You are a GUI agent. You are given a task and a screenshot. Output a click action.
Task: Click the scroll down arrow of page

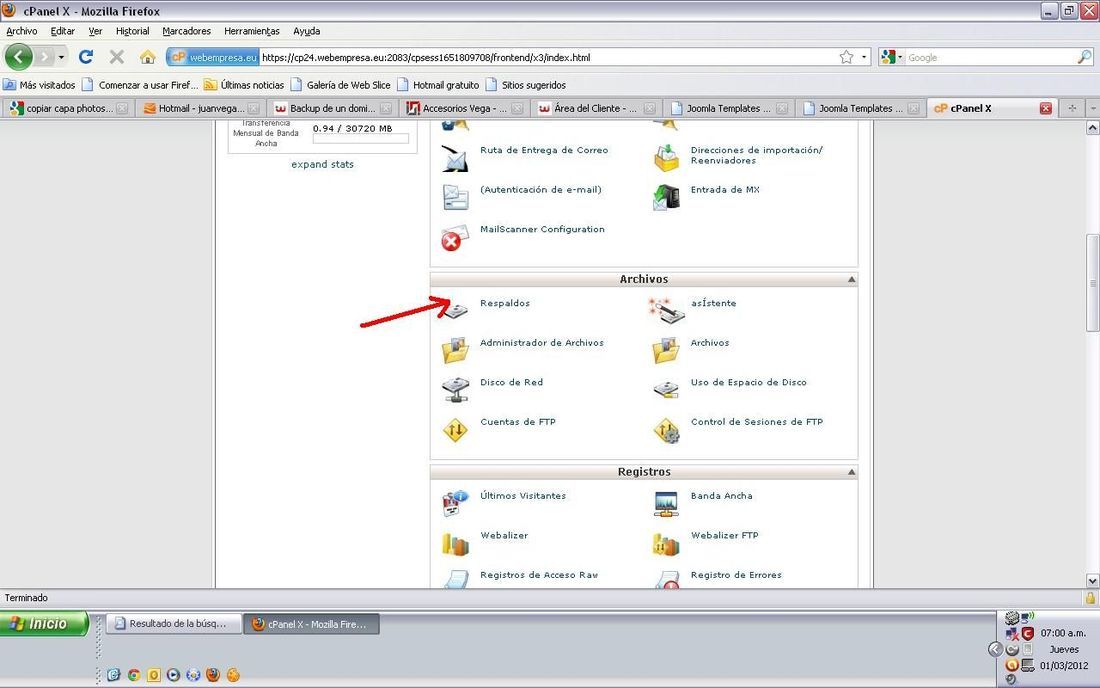tap(1092, 581)
